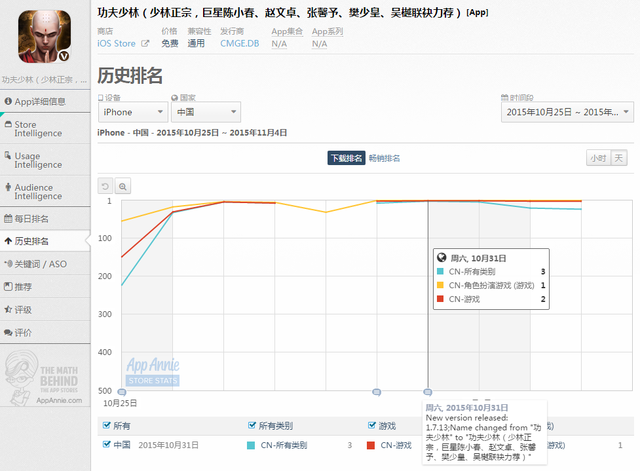640x471 pixels.
Task: Select the 下载排名 download rank tab
Action: pos(346,158)
